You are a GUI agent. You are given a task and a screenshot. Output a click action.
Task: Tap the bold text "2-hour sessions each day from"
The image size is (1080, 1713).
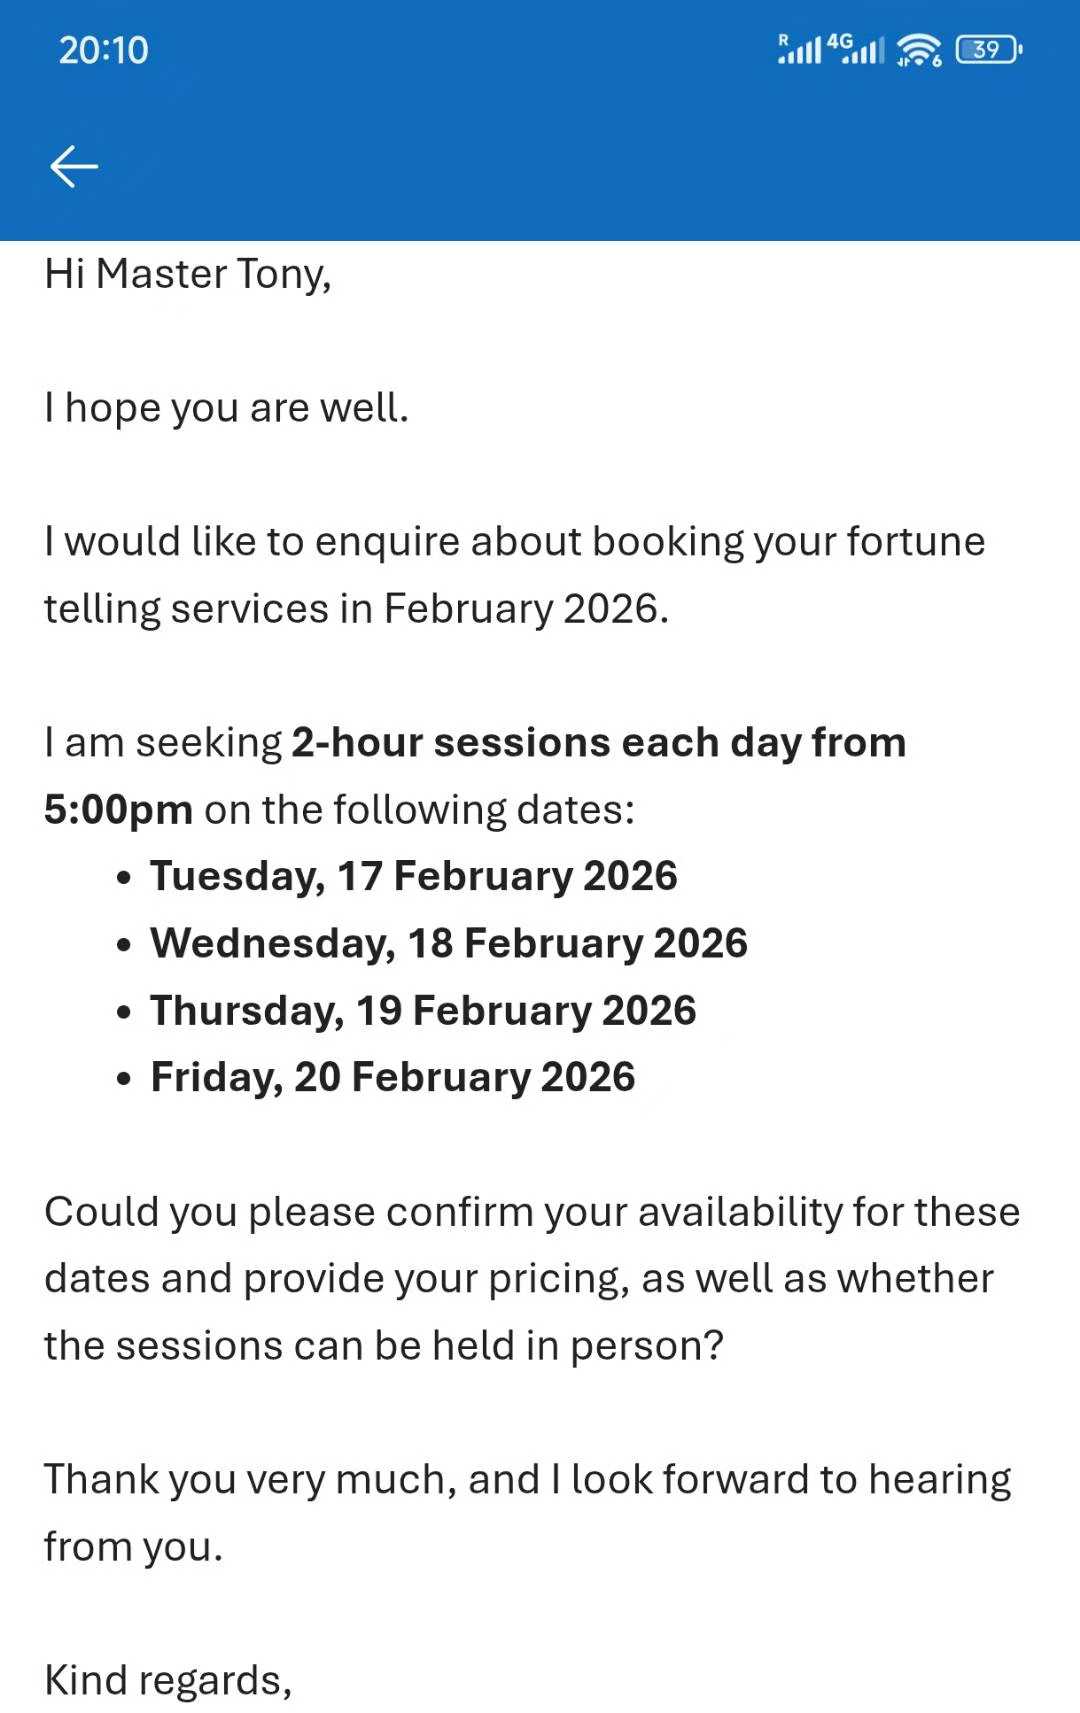[x=598, y=742]
